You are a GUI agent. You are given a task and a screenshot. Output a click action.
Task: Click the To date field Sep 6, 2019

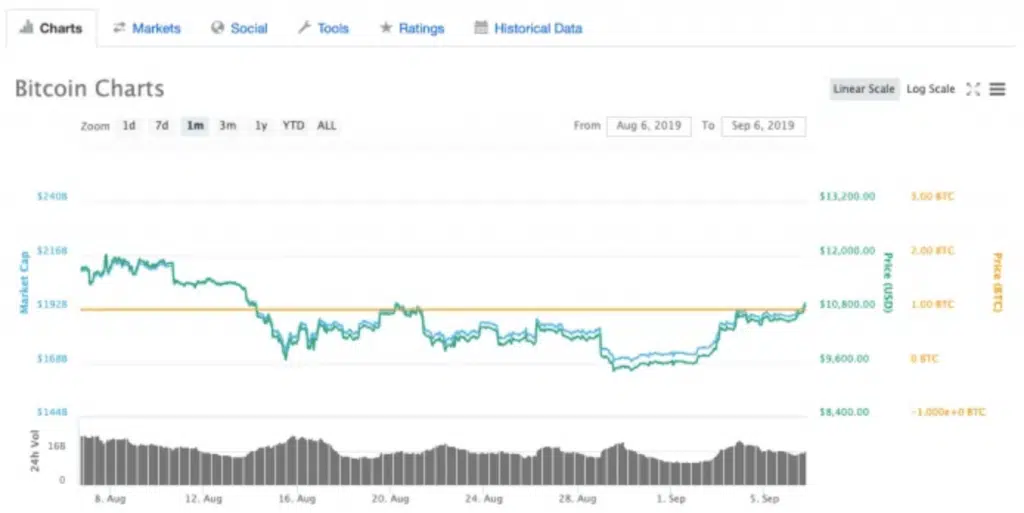pos(763,126)
